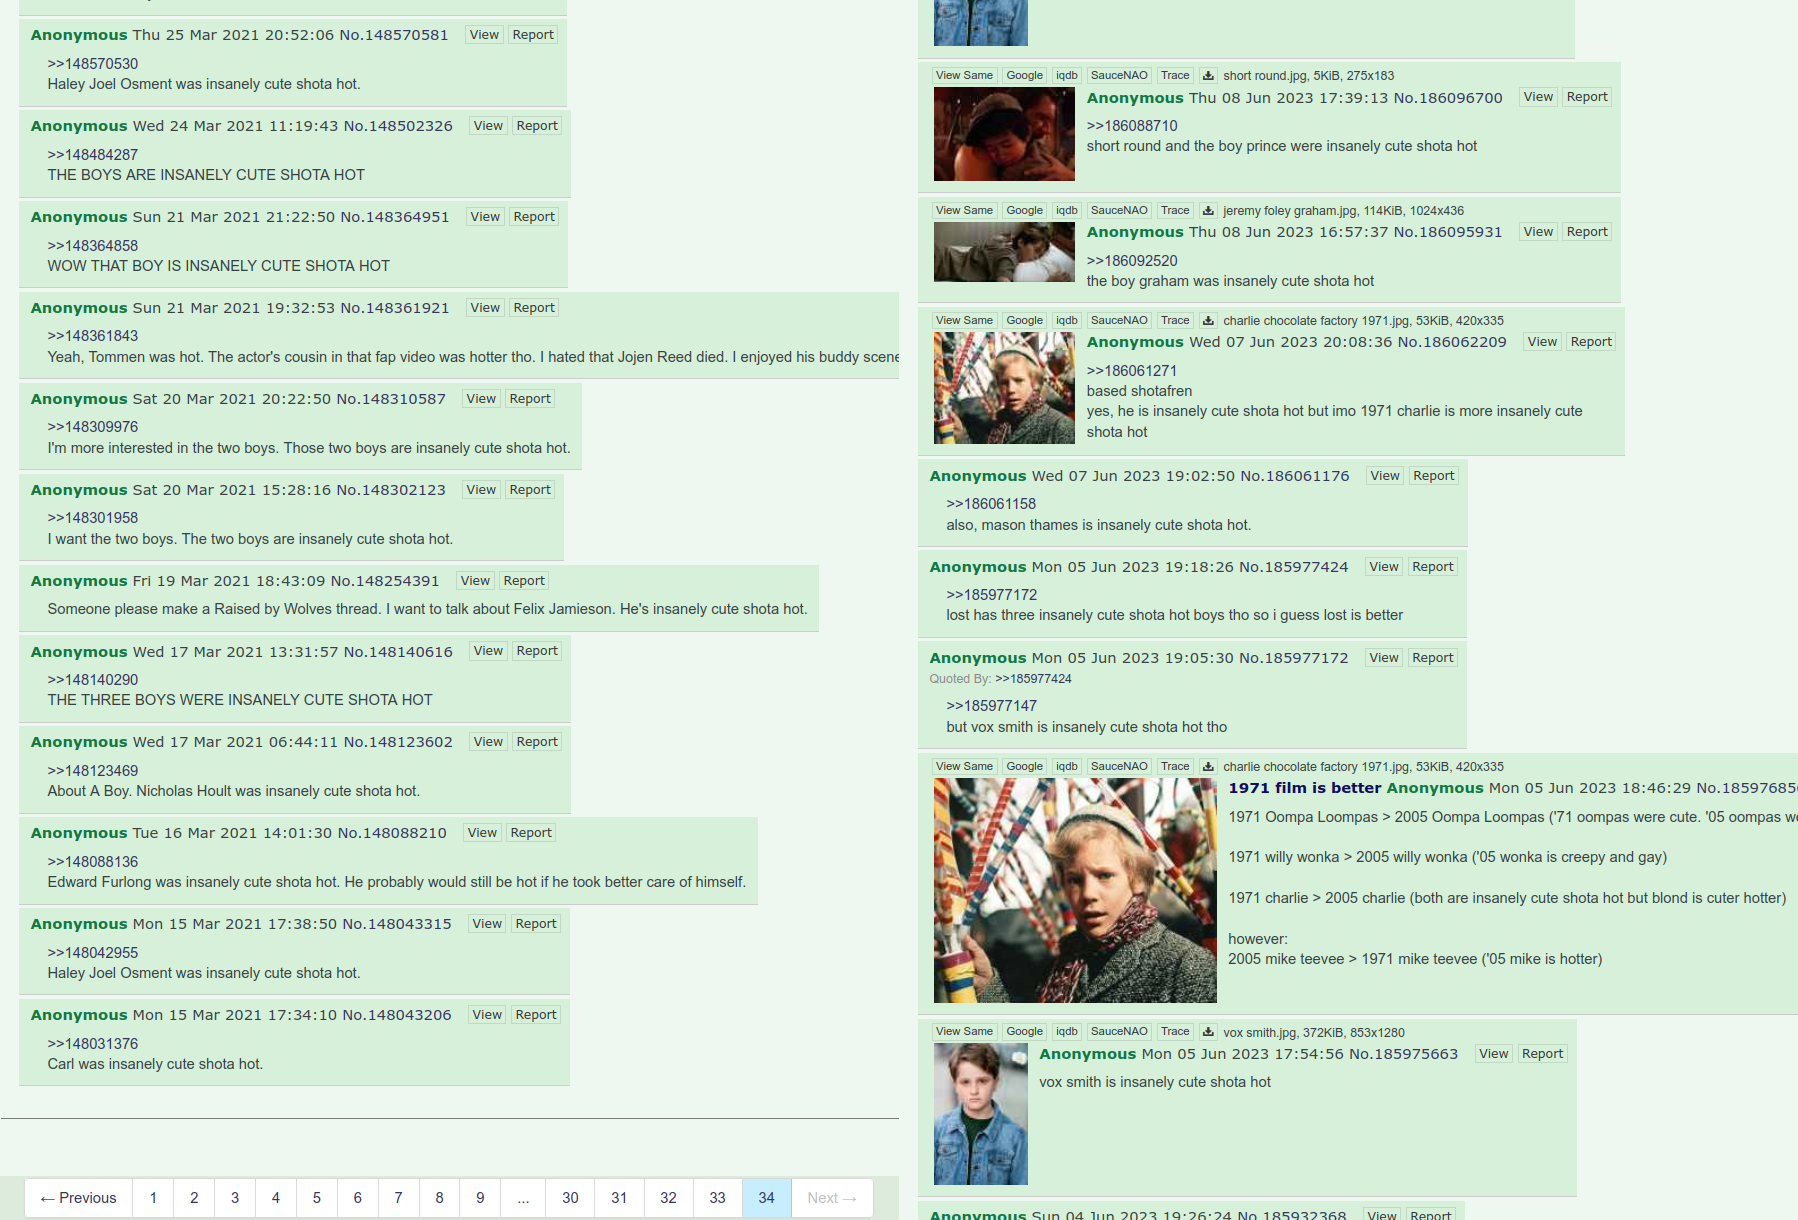Image resolution: width=1798 pixels, height=1220 pixels.
Task: Open results page 33
Action: tap(717, 1198)
